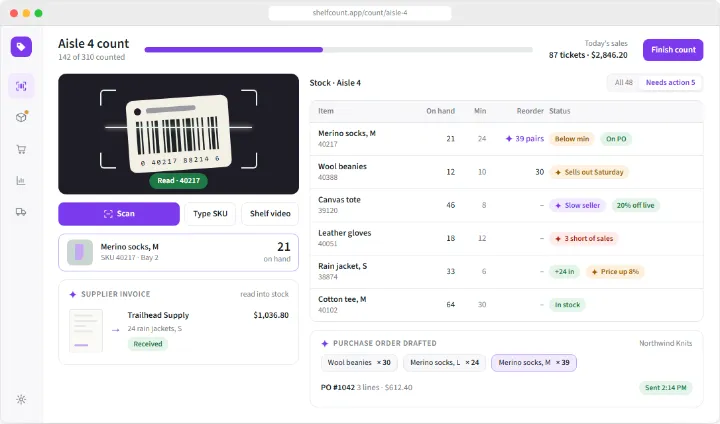Image resolution: width=720 pixels, height=424 pixels.
Task: Open the bar chart reports icon
Action: (x=21, y=181)
